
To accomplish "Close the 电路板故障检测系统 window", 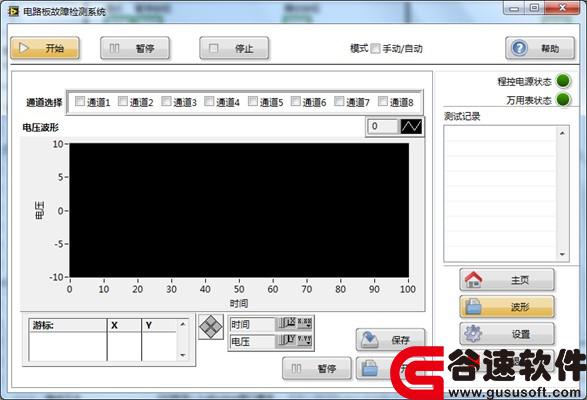I will (x=562, y=8).
